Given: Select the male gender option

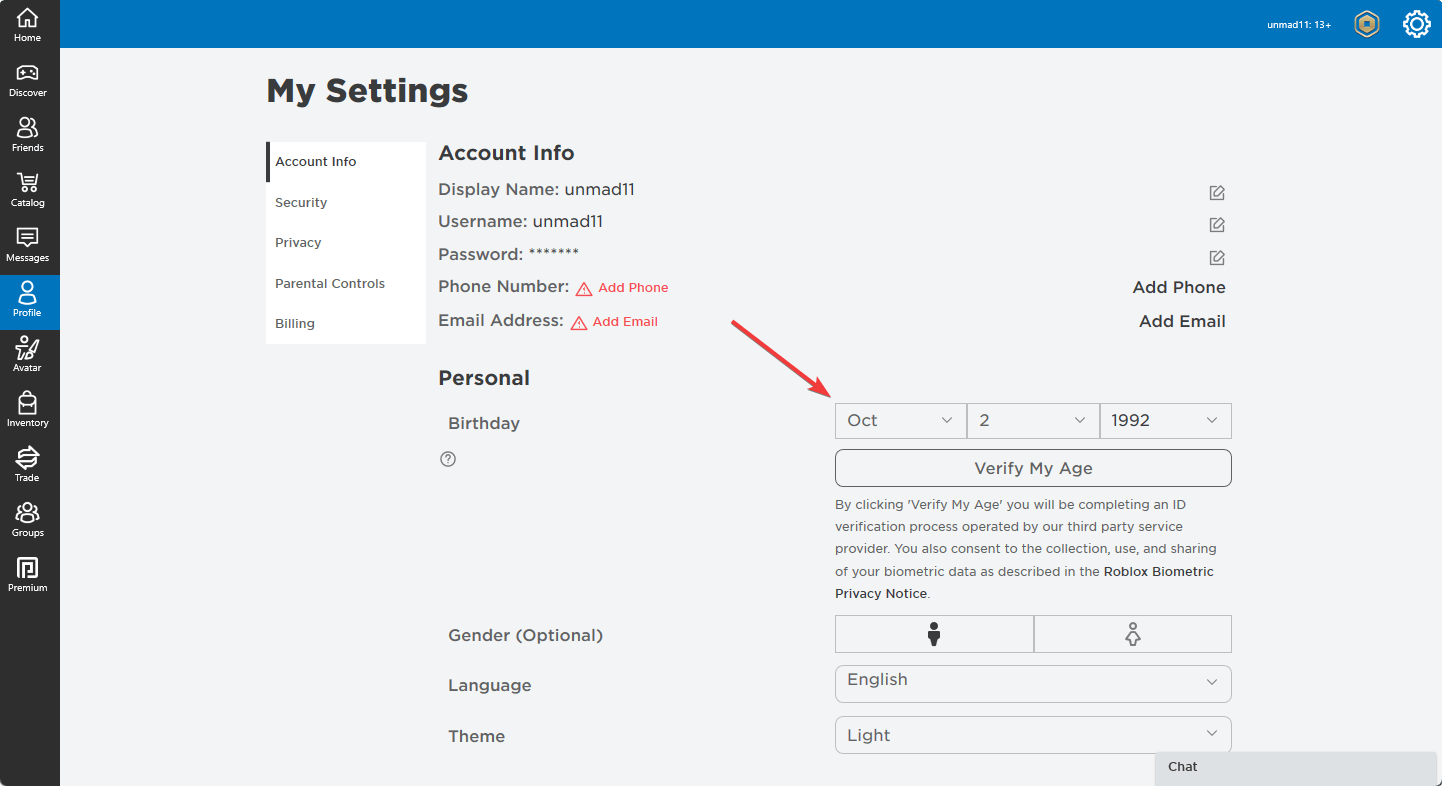Looking at the screenshot, I should [x=934, y=634].
